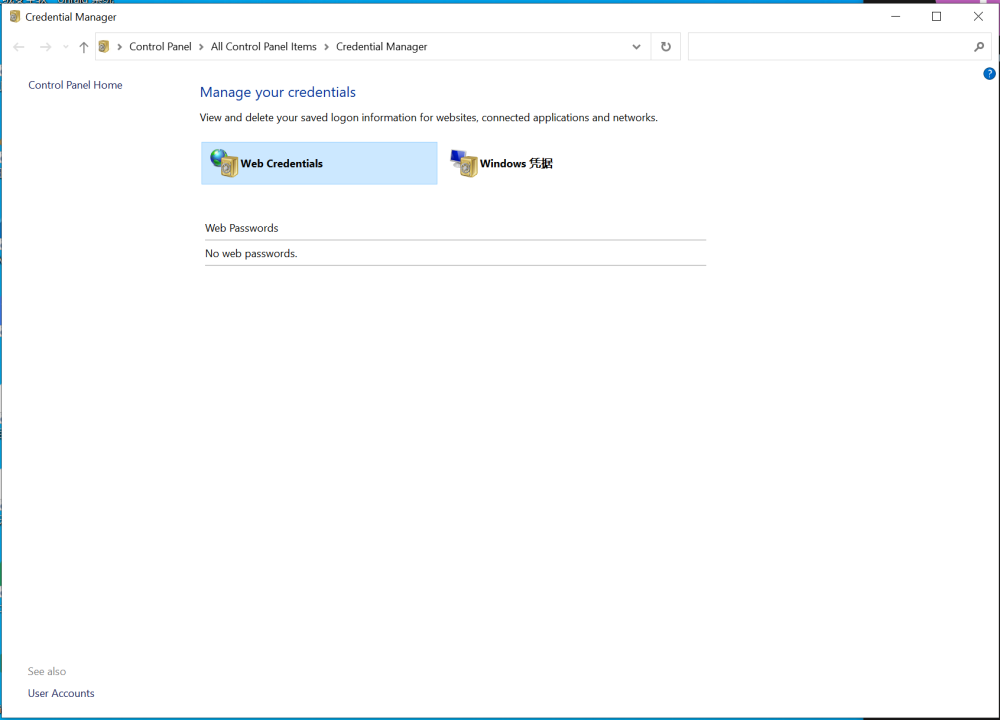Viewport: 1000px width, 720px height.
Task: Select the Web Credentials vault
Action: coord(319,163)
